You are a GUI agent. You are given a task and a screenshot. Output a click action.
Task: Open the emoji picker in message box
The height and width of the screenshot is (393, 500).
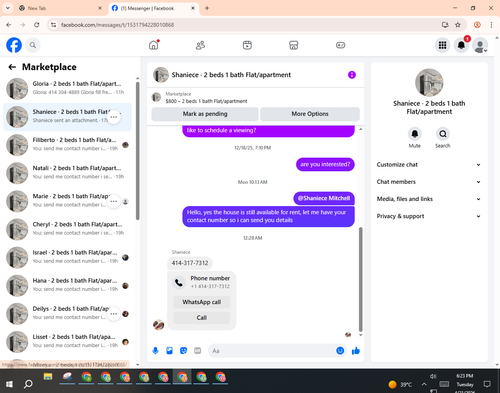click(340, 351)
